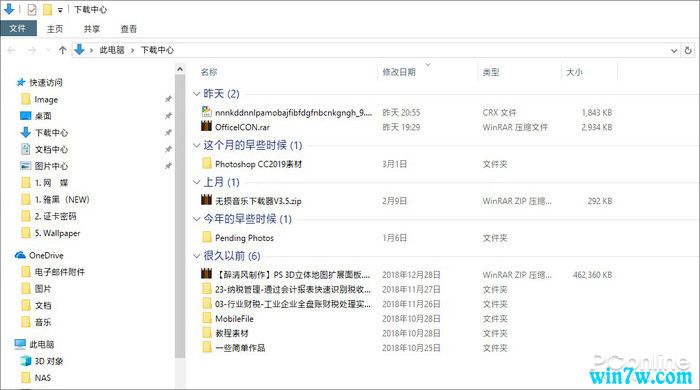Screen dimensions: 700x390
Task: Open 电子邮件附件 under OneDrive
Action: point(59,272)
